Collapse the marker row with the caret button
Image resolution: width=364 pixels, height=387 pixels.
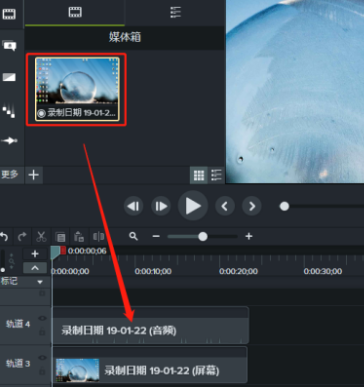pos(35,268)
